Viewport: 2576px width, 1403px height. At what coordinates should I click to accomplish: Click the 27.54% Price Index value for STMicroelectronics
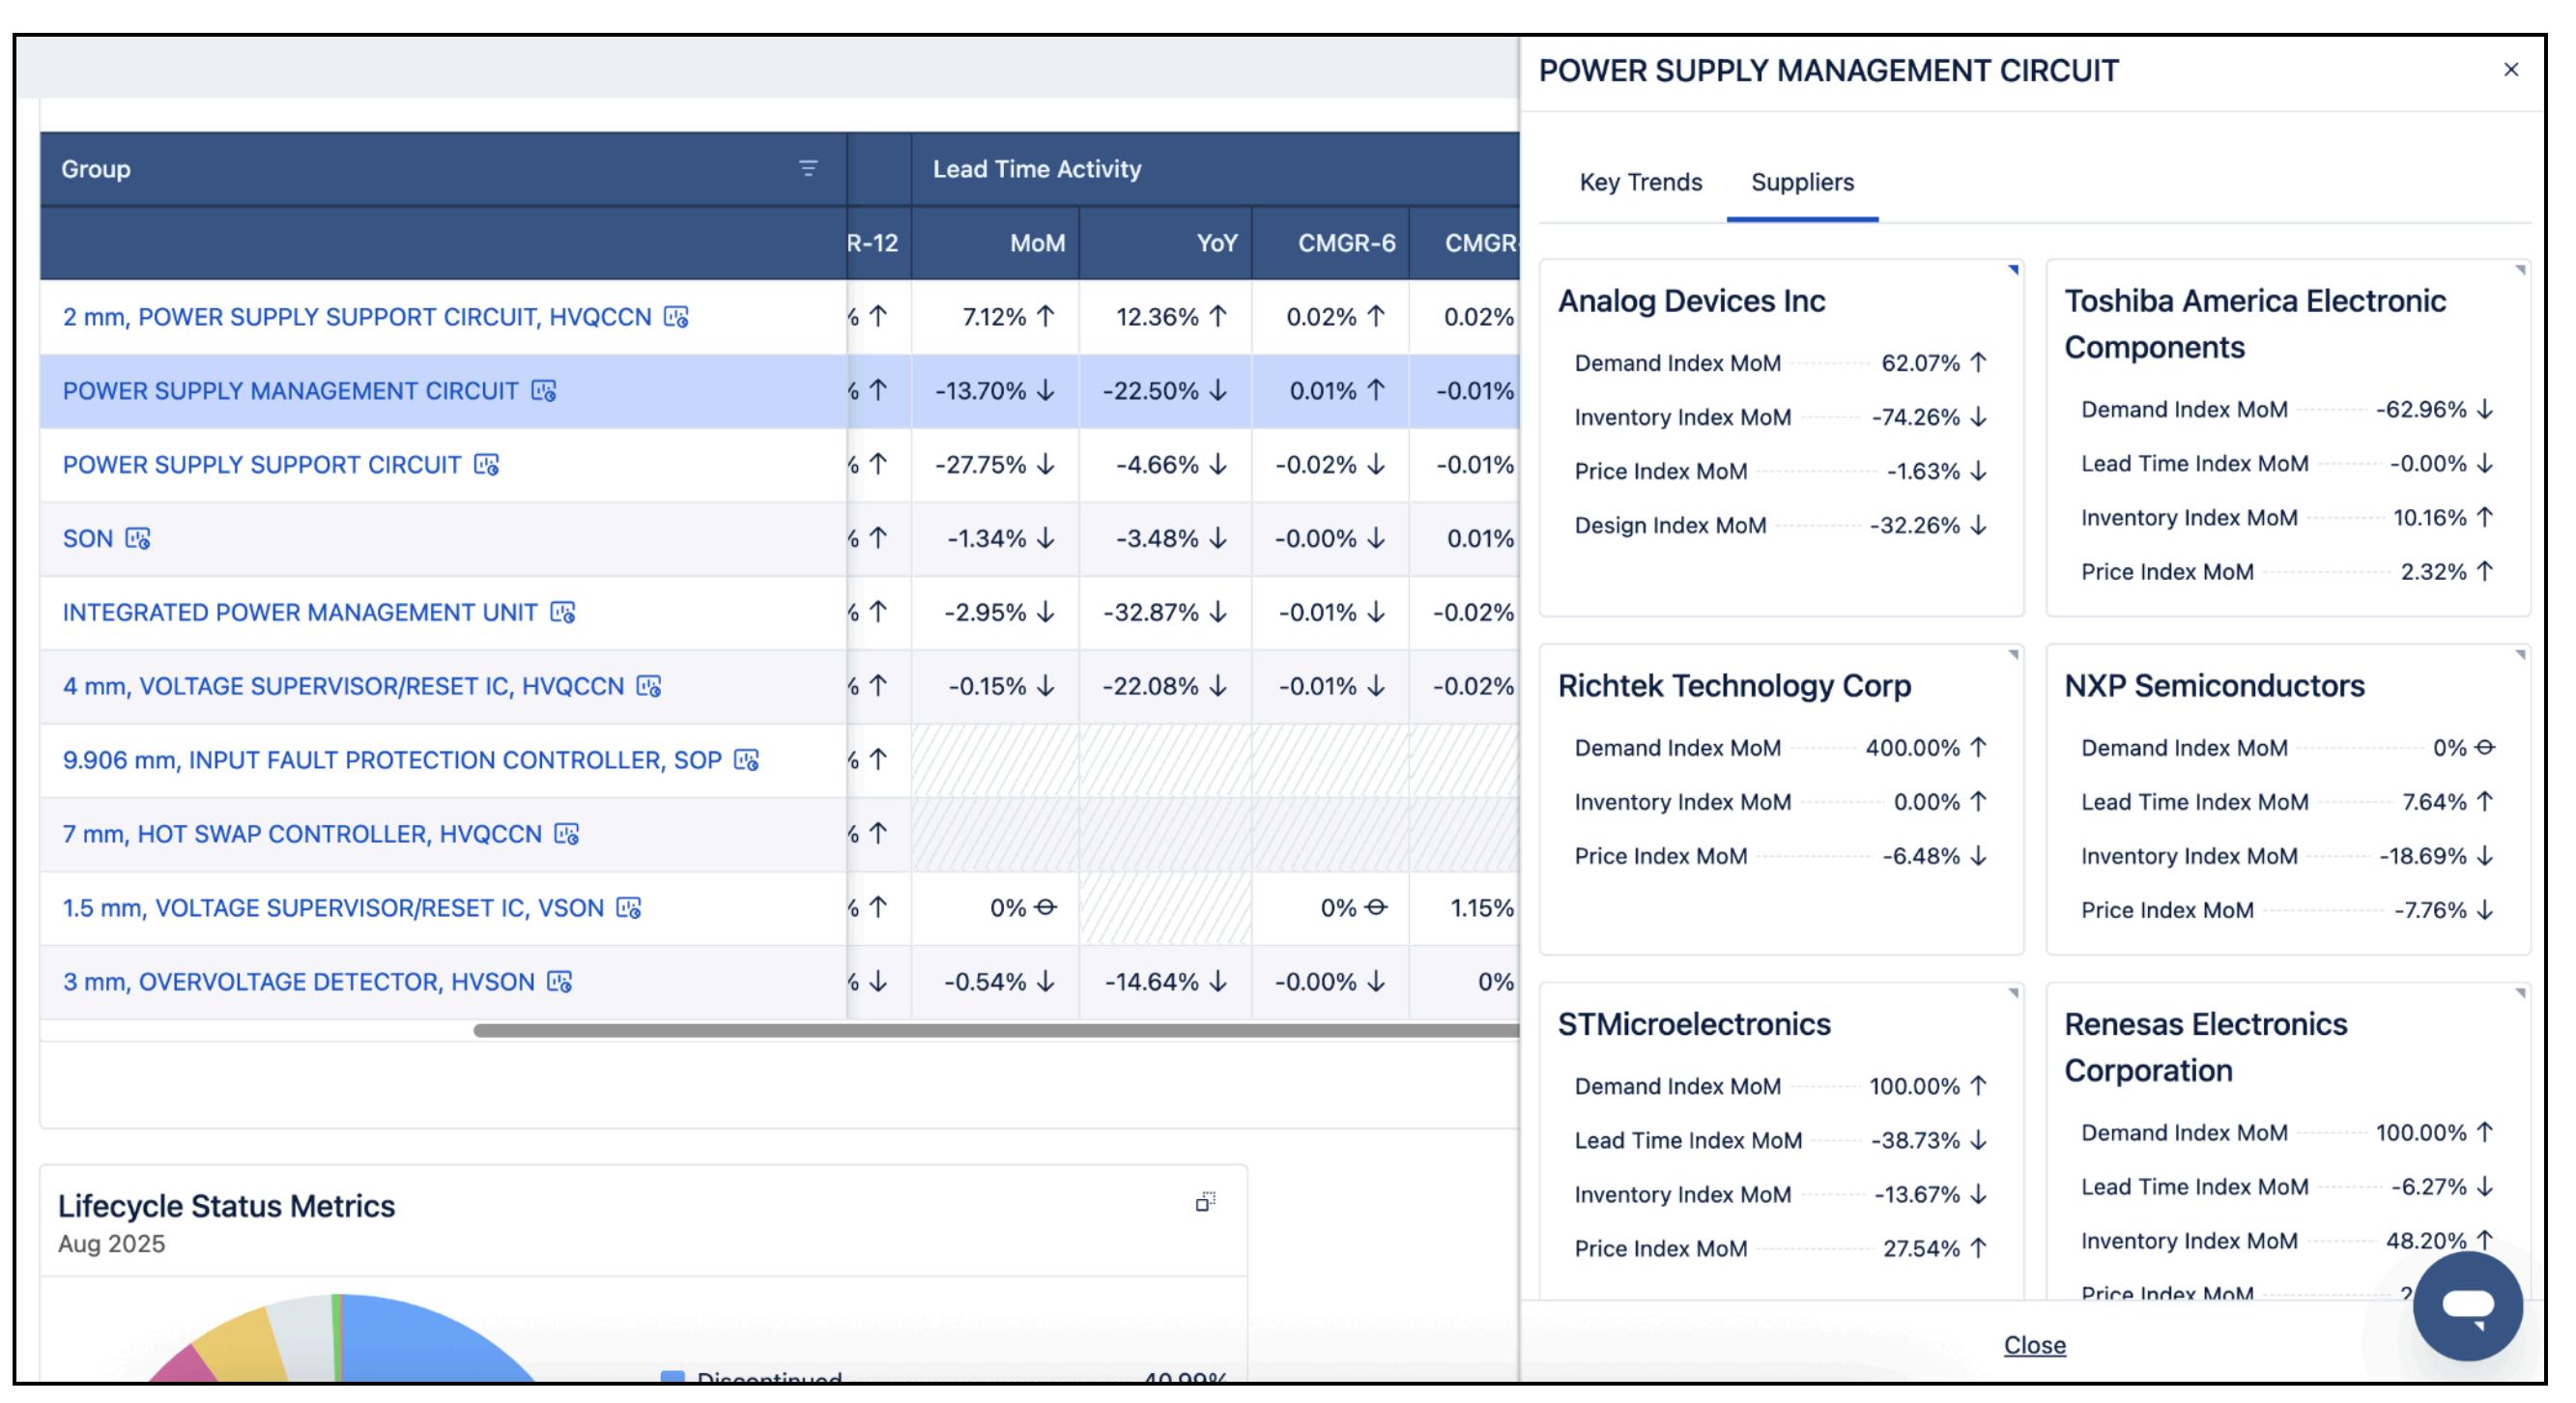1922,1249
